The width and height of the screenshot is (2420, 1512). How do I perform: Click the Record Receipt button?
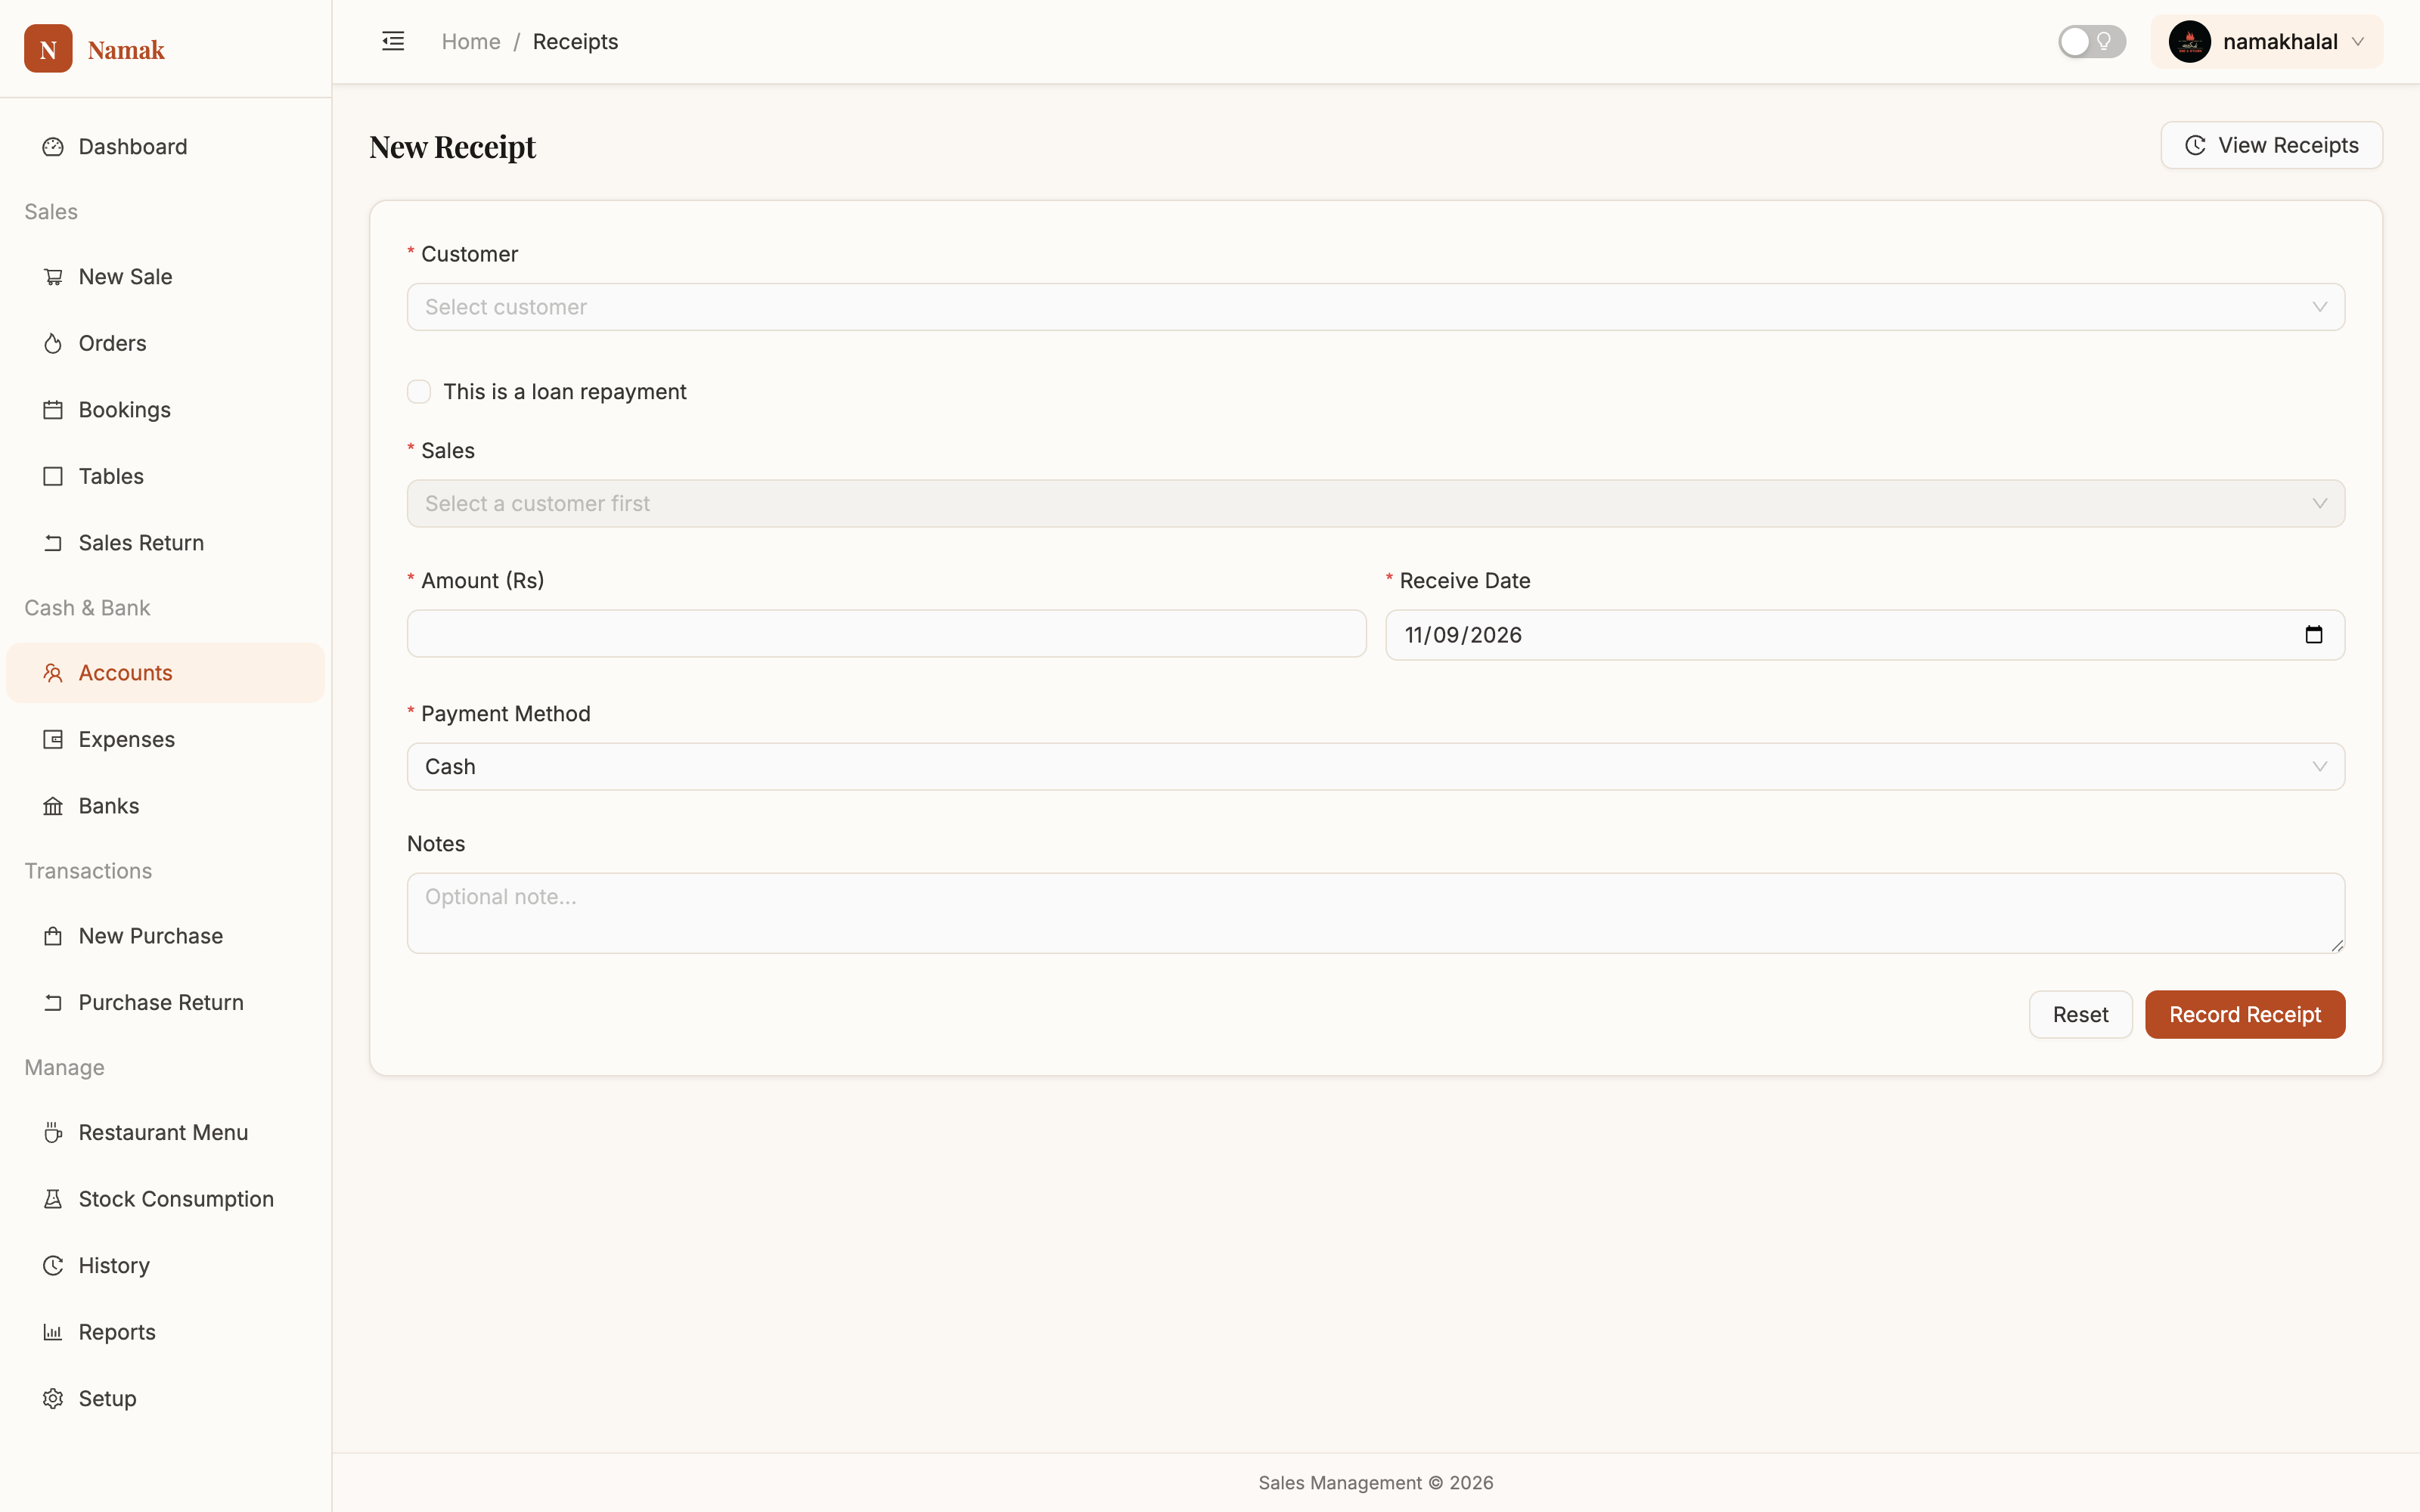2244,1015
